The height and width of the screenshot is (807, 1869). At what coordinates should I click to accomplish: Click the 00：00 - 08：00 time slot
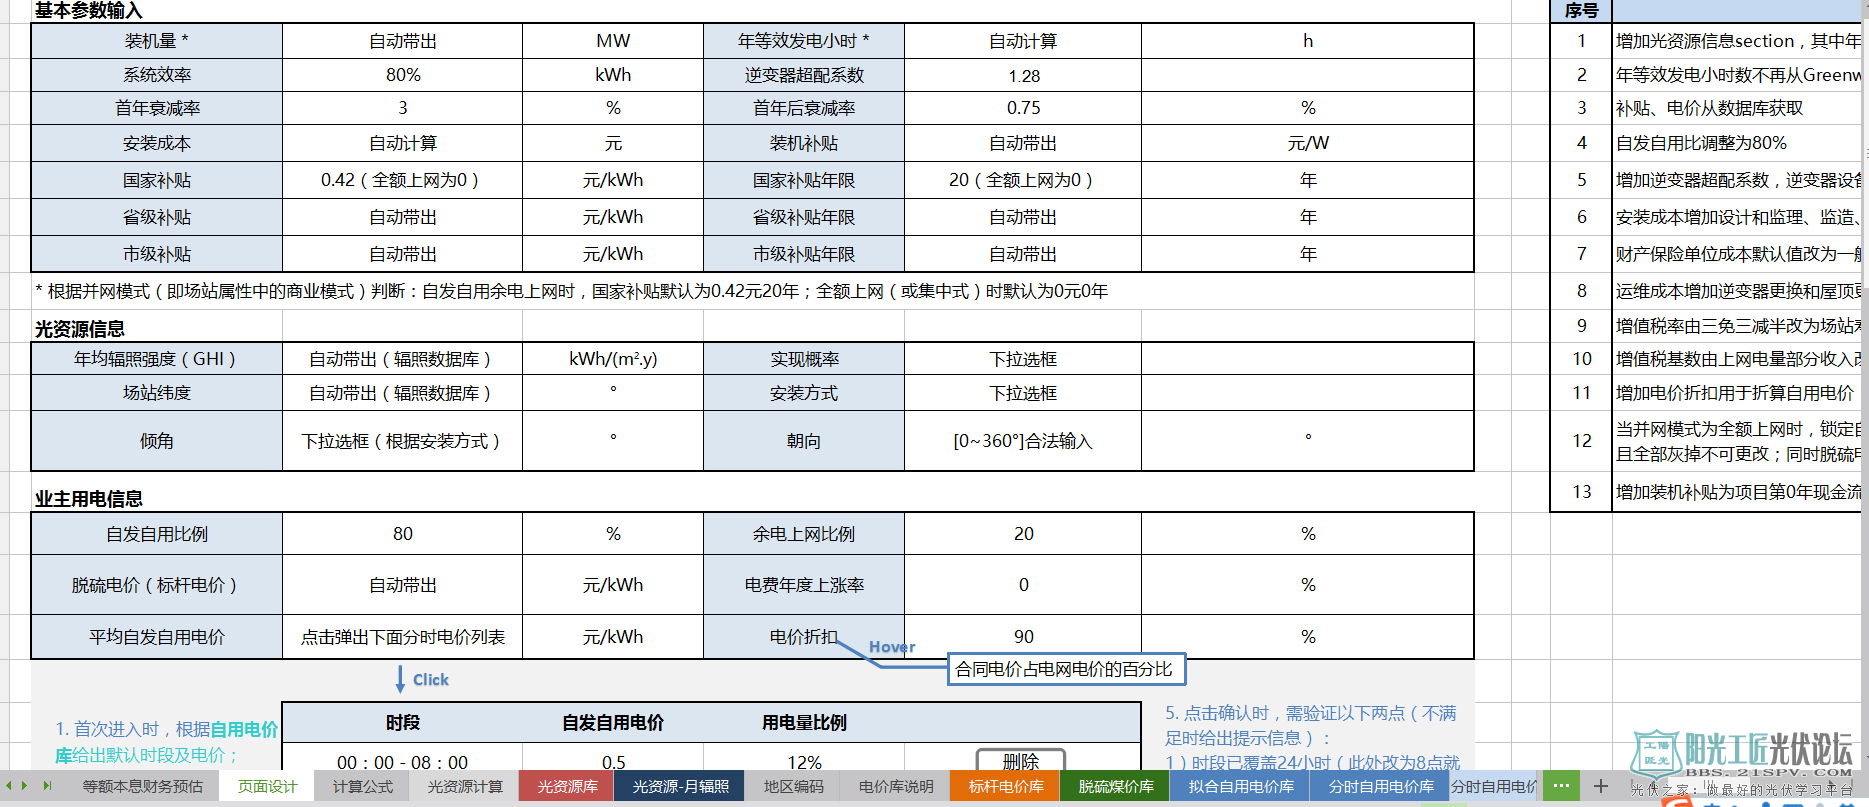tap(403, 762)
